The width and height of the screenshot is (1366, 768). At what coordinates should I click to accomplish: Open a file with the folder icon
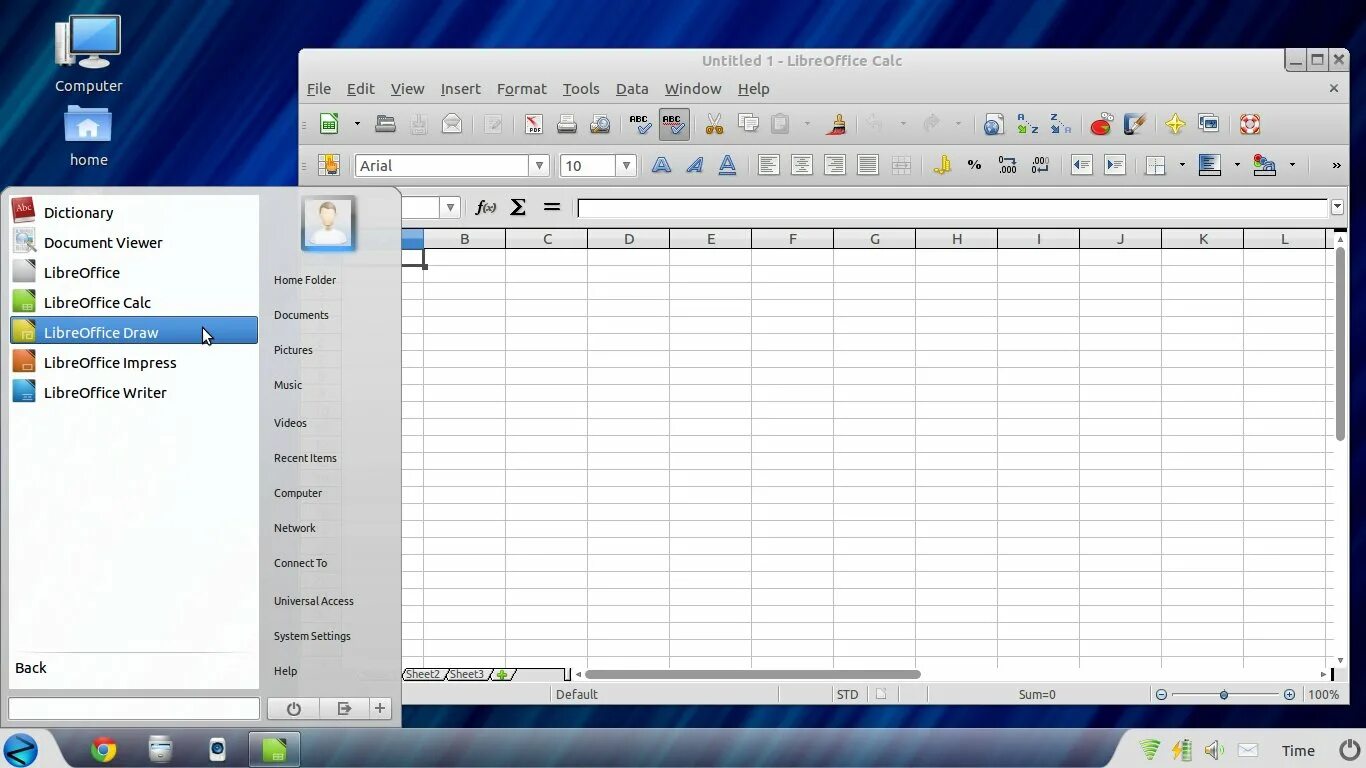[x=385, y=124]
